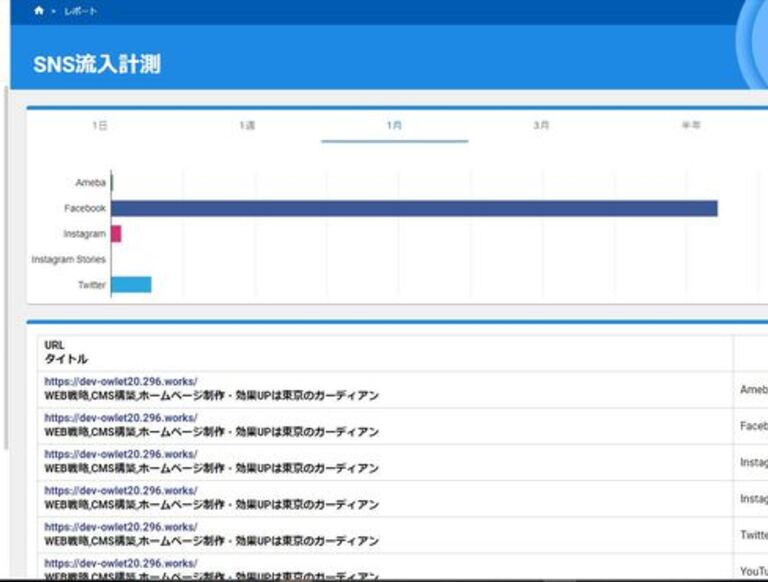This screenshot has height=582, width=768.
Task: Show the 半年 period tab
Action: [x=691, y=126]
